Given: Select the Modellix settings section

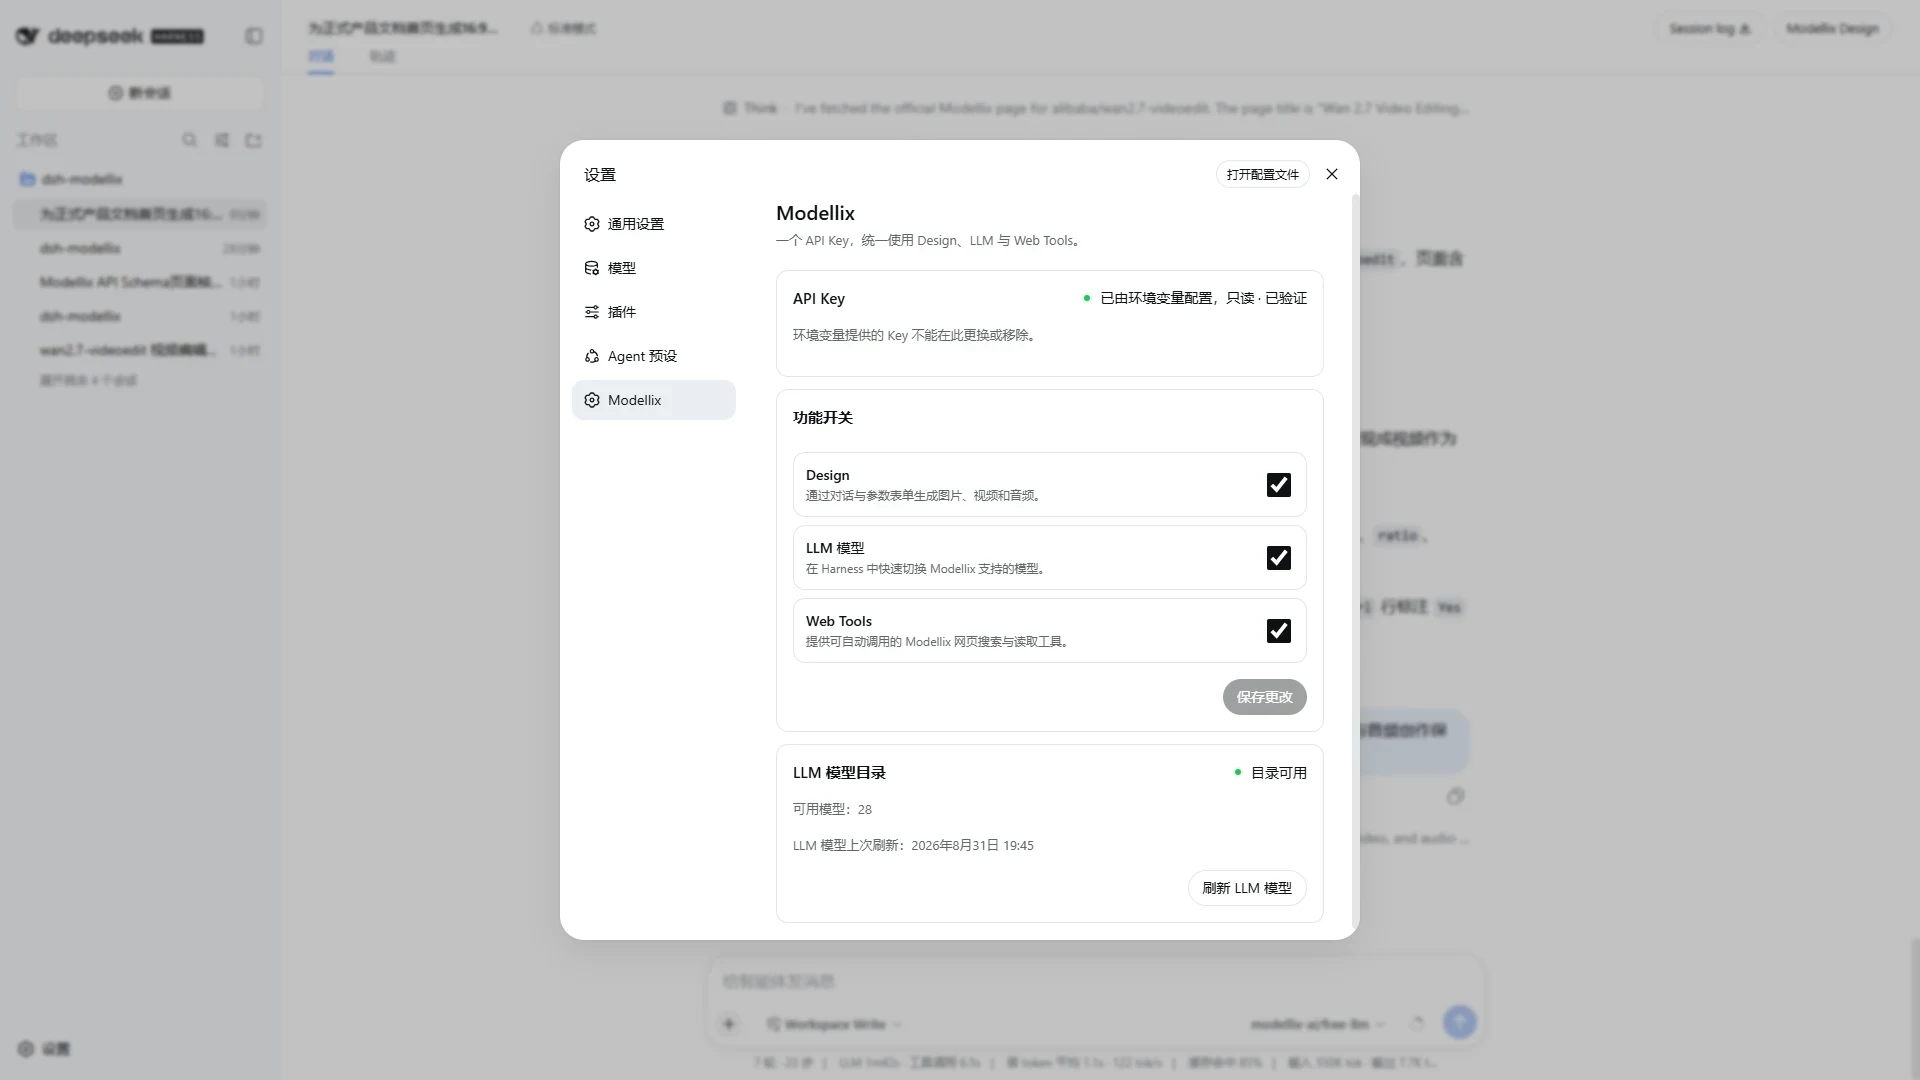Looking at the screenshot, I should [x=653, y=400].
